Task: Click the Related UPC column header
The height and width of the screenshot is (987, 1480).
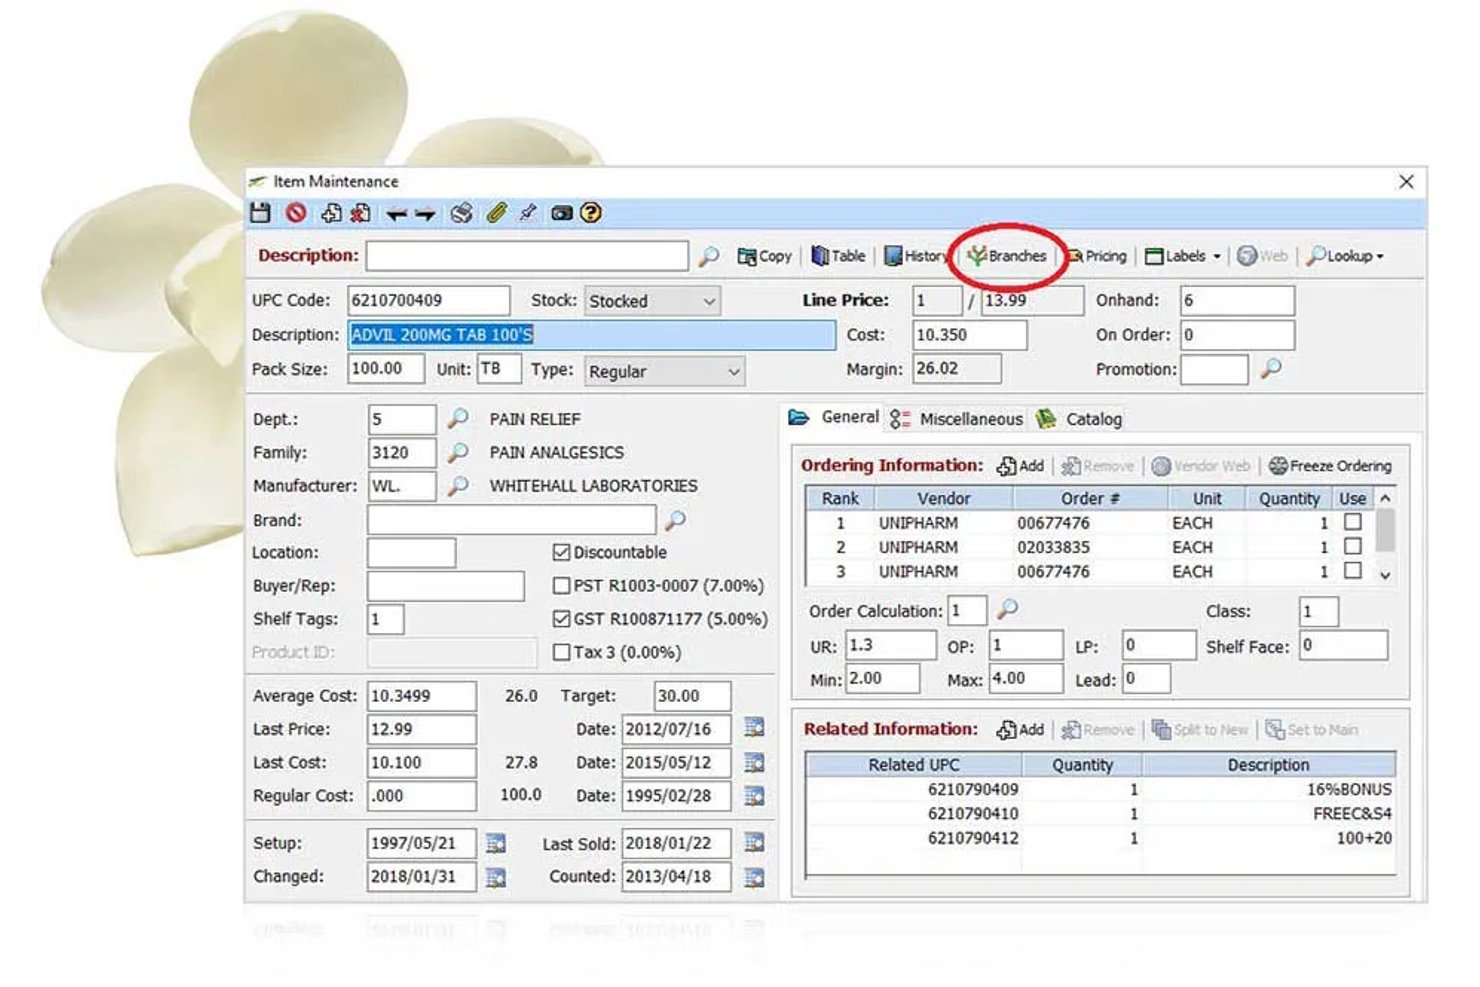Action: pos(913,765)
